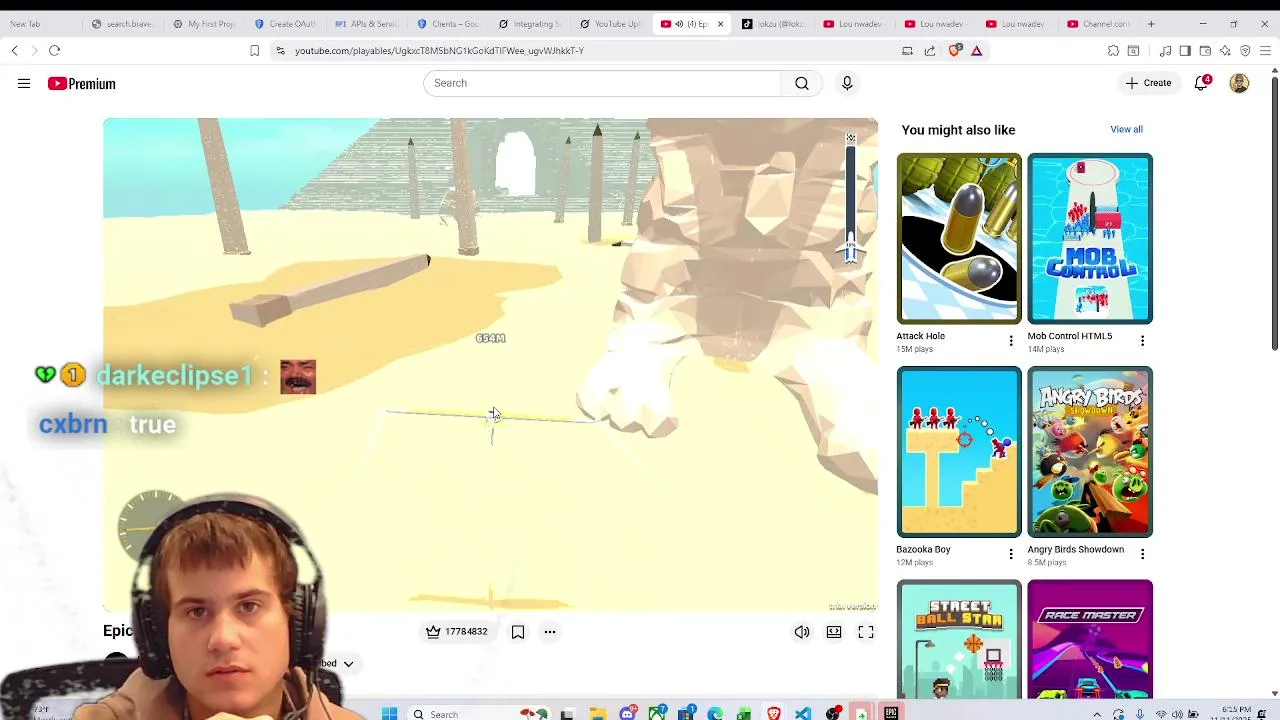1280x720 pixels.
Task: Switch to the My First Project tab
Action: pos(203,24)
